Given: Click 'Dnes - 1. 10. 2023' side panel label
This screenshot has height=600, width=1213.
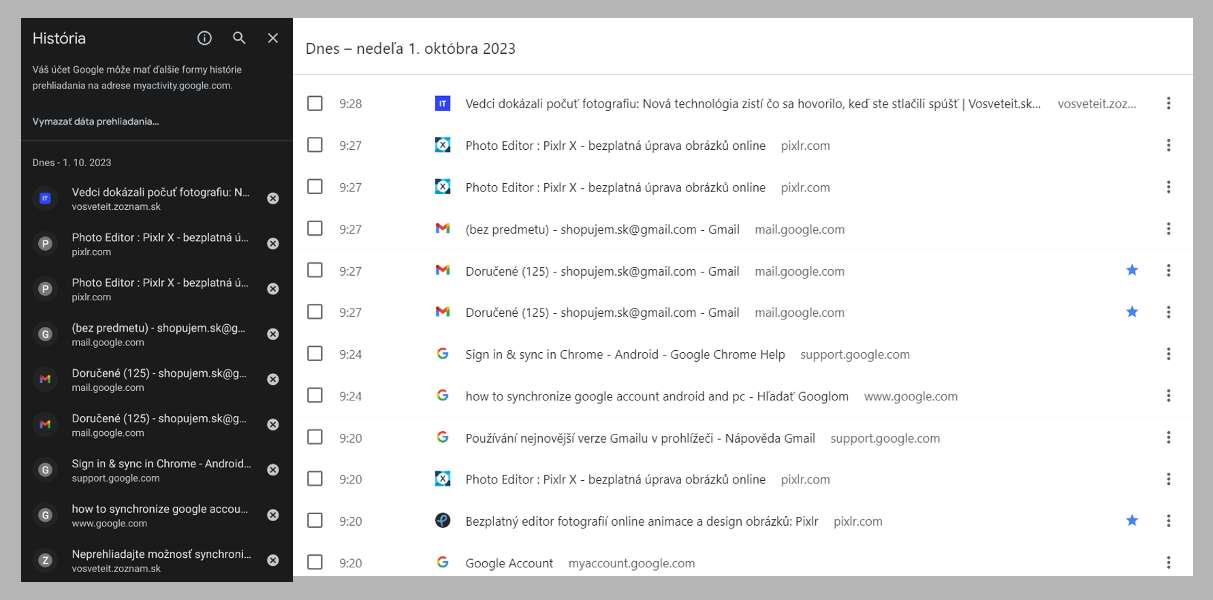Looking at the screenshot, I should [72, 162].
